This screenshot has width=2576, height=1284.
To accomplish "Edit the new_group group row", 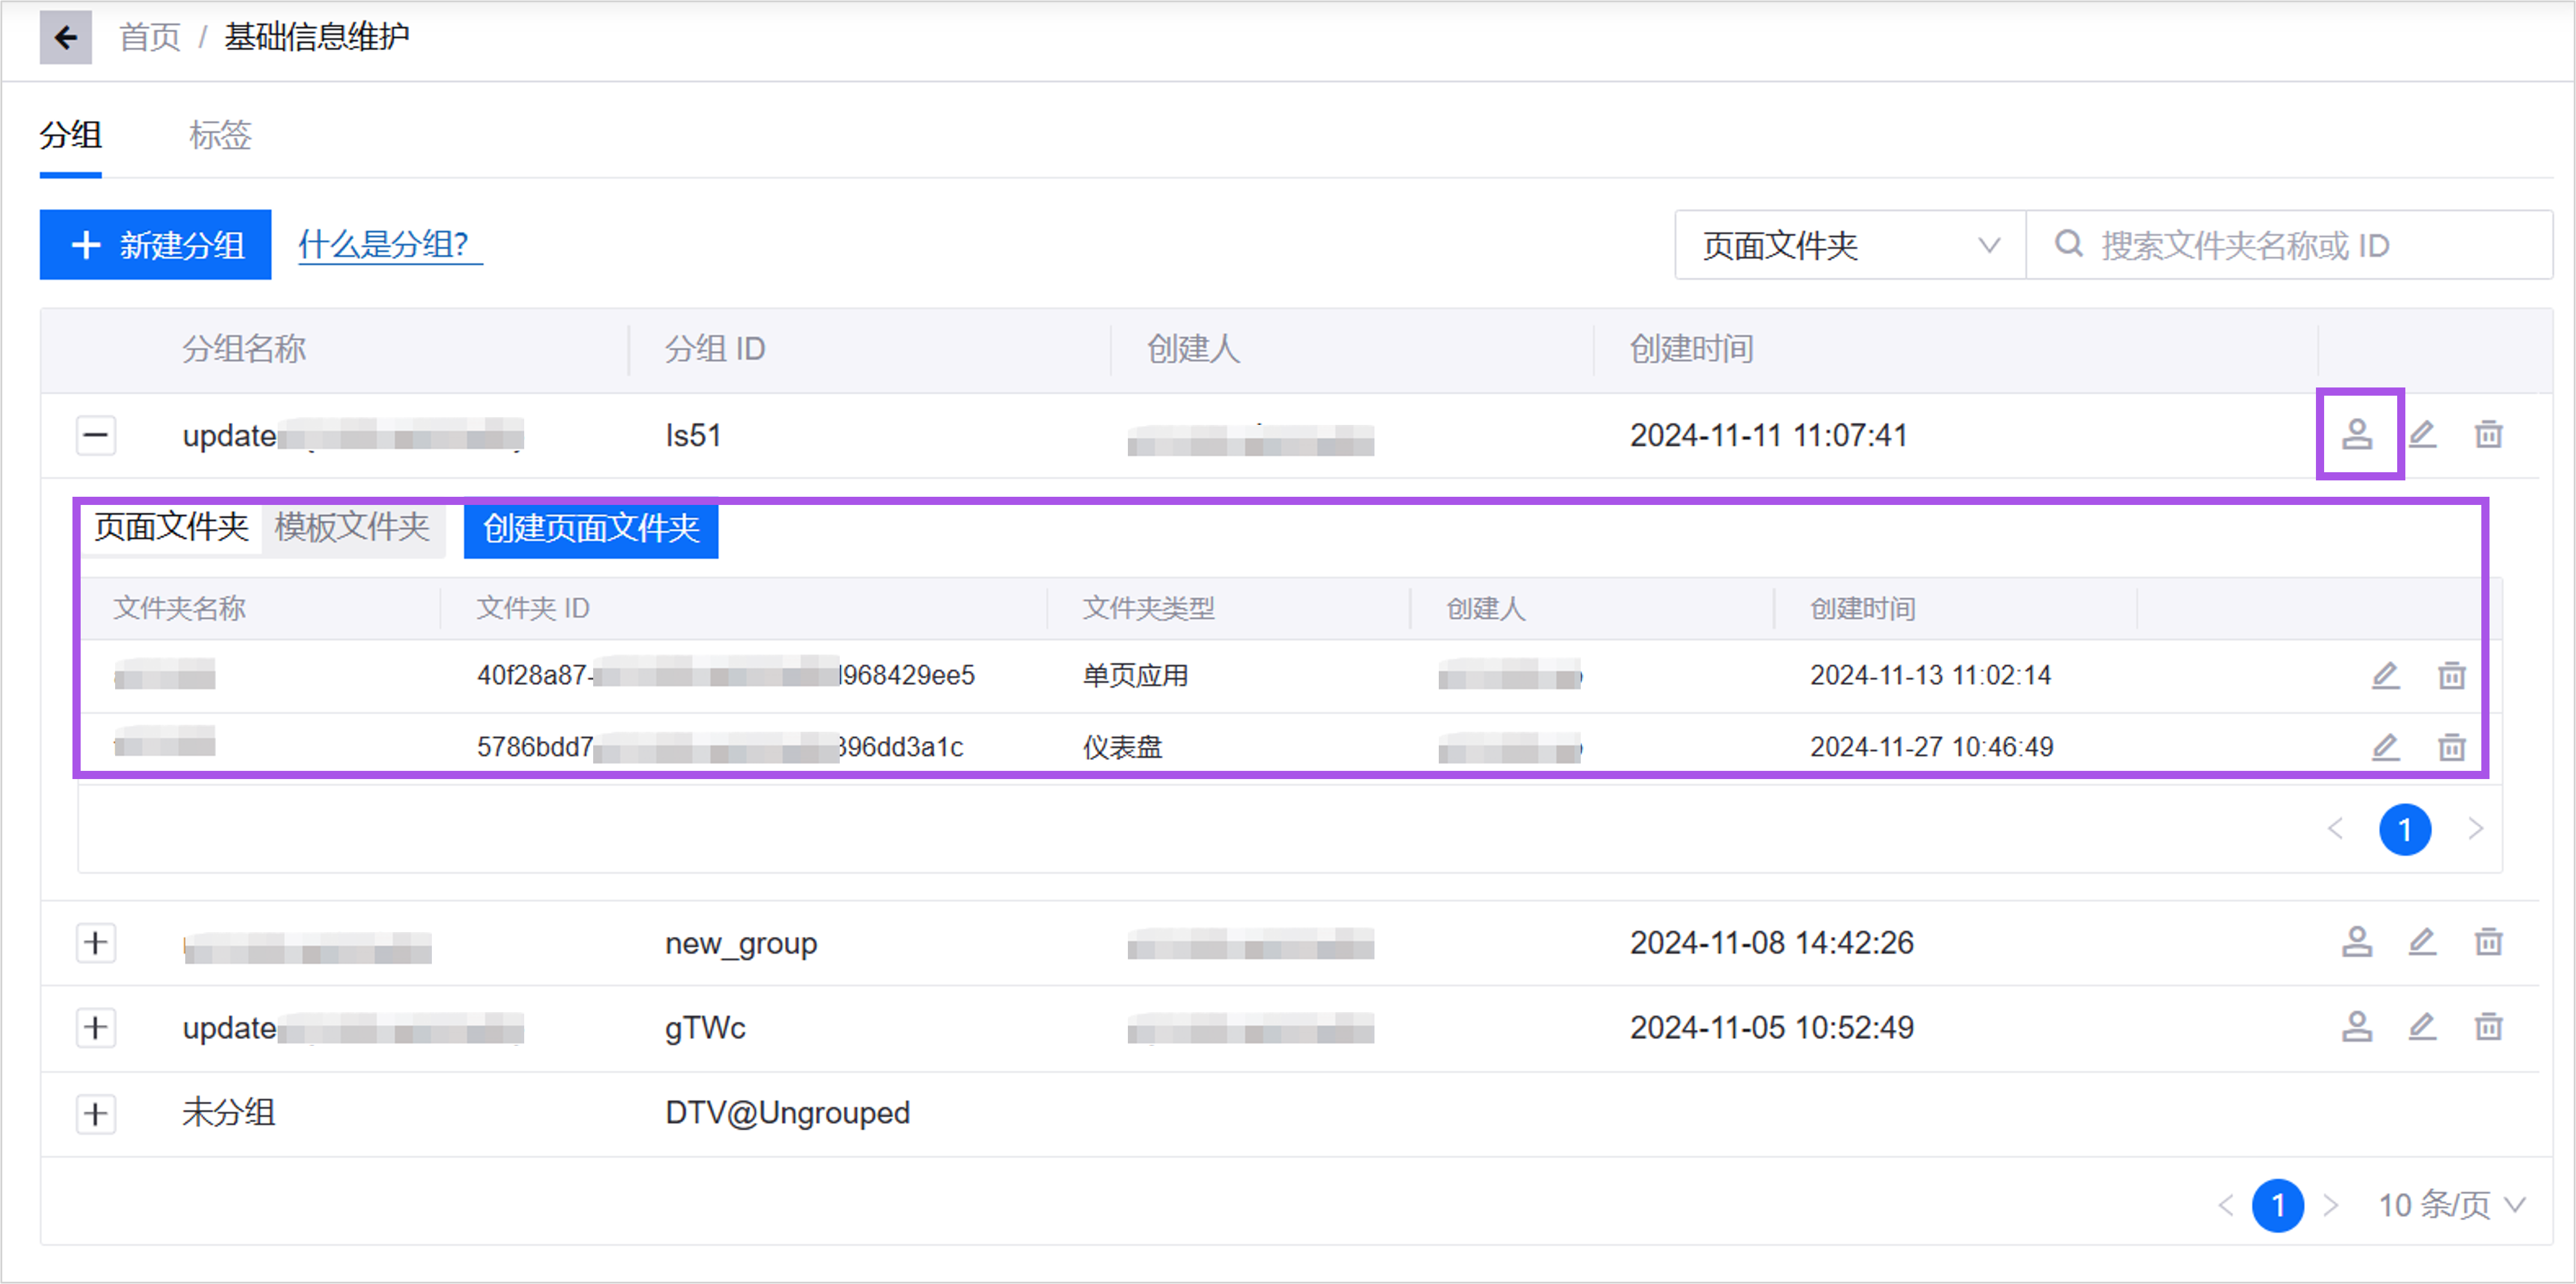I will click(2422, 942).
